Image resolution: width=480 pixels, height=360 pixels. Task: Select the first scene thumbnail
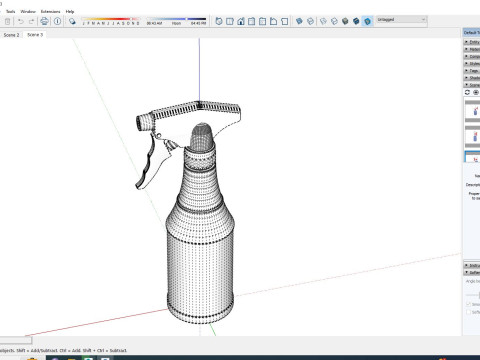(x=473, y=111)
